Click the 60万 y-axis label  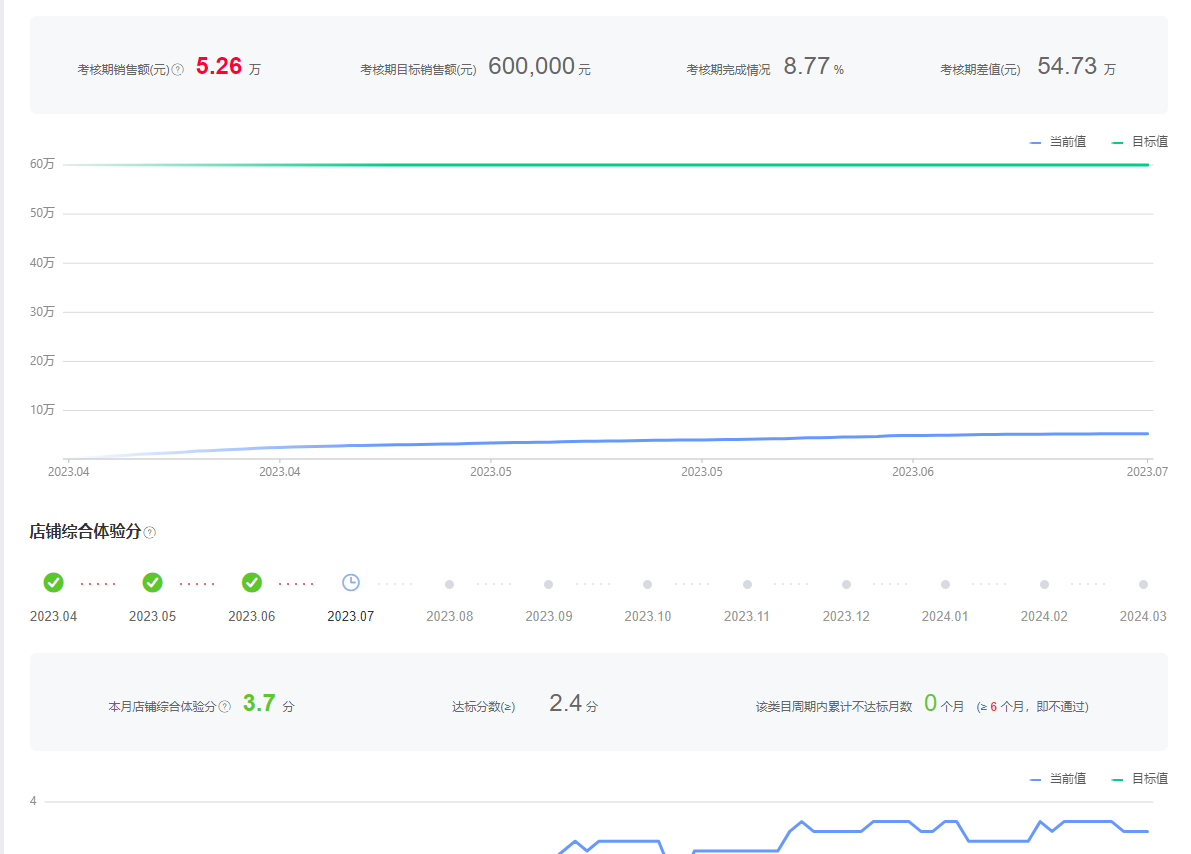(43, 164)
